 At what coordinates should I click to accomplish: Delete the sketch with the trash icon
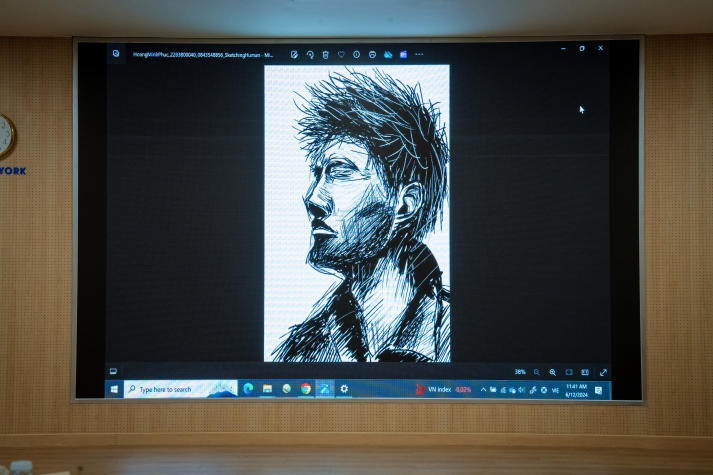pos(326,55)
